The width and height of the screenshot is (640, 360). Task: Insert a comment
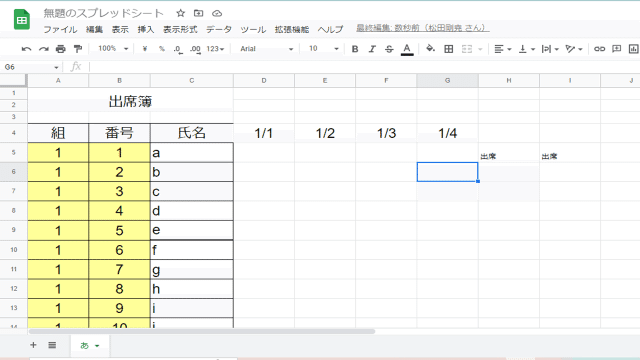click(x=616, y=49)
